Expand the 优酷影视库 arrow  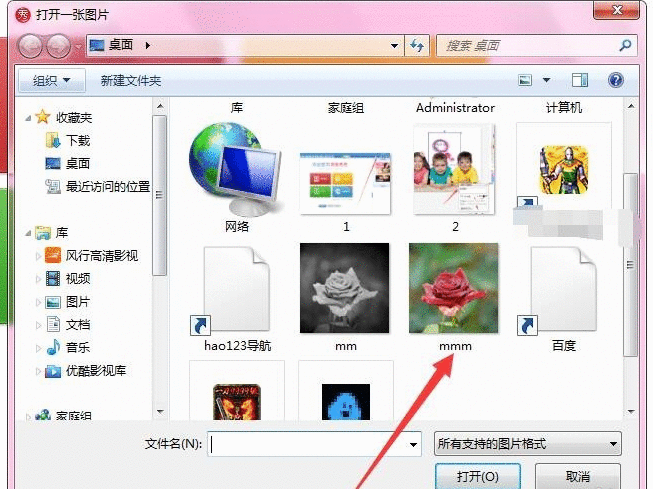coord(38,371)
